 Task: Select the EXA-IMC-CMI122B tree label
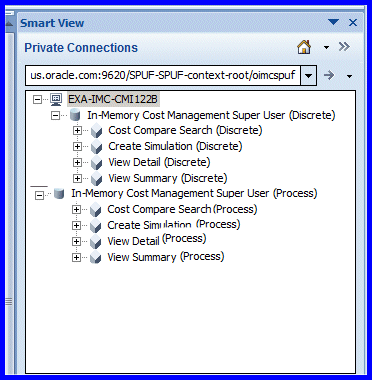tap(113, 99)
